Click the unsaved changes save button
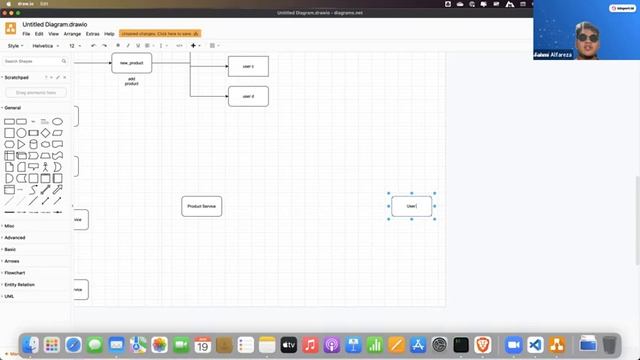The width and height of the screenshot is (640, 360). pos(160,33)
